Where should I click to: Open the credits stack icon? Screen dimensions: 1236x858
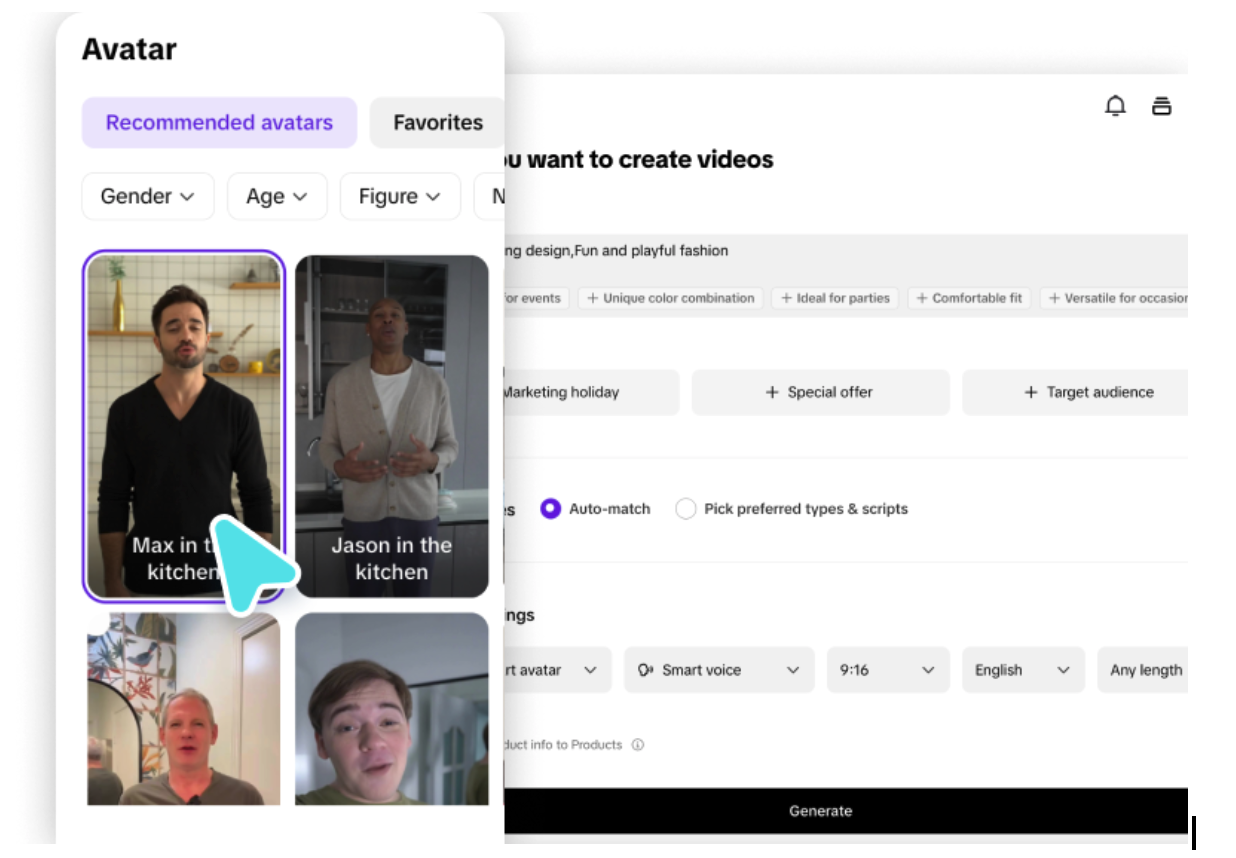pyautogui.click(x=1161, y=106)
